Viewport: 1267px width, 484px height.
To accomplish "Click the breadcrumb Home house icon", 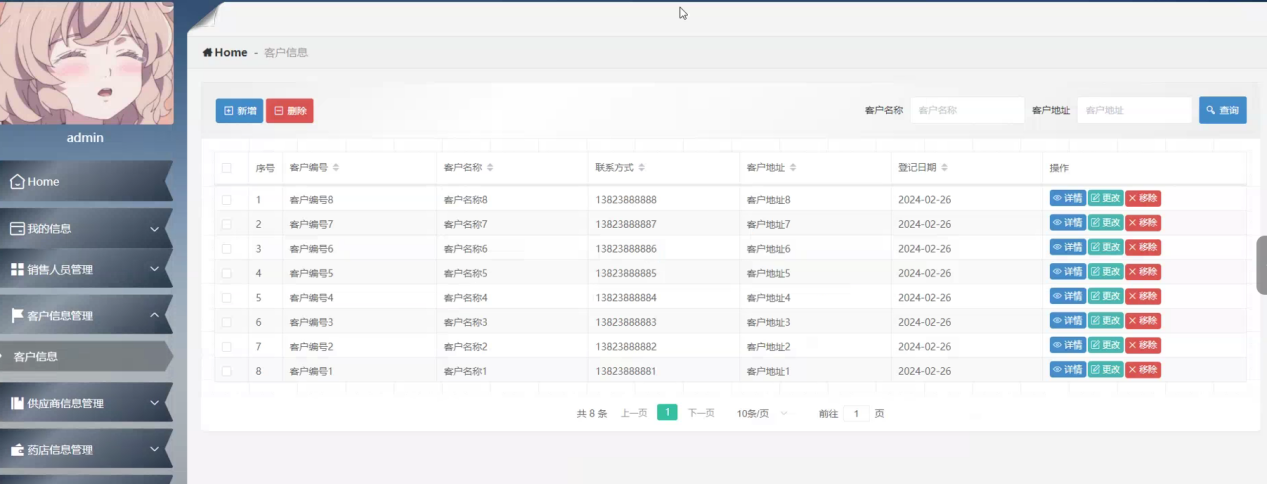I will [x=207, y=52].
